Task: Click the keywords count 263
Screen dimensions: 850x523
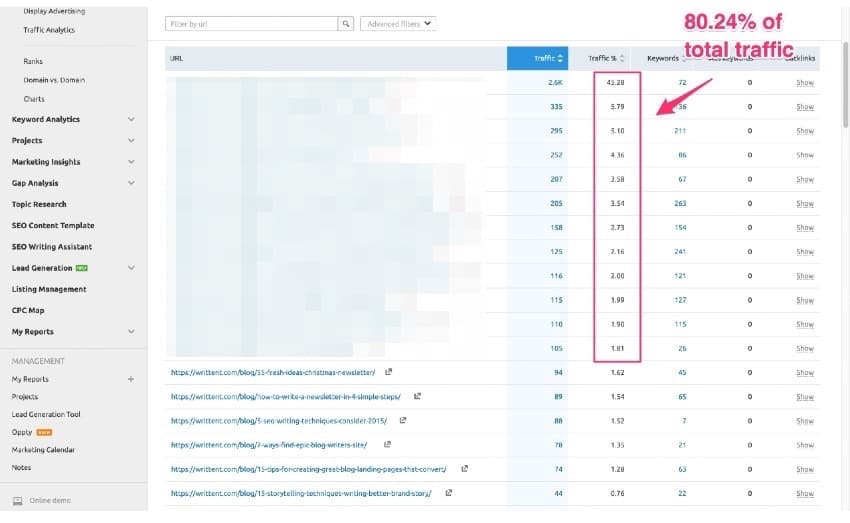Action: [680, 203]
